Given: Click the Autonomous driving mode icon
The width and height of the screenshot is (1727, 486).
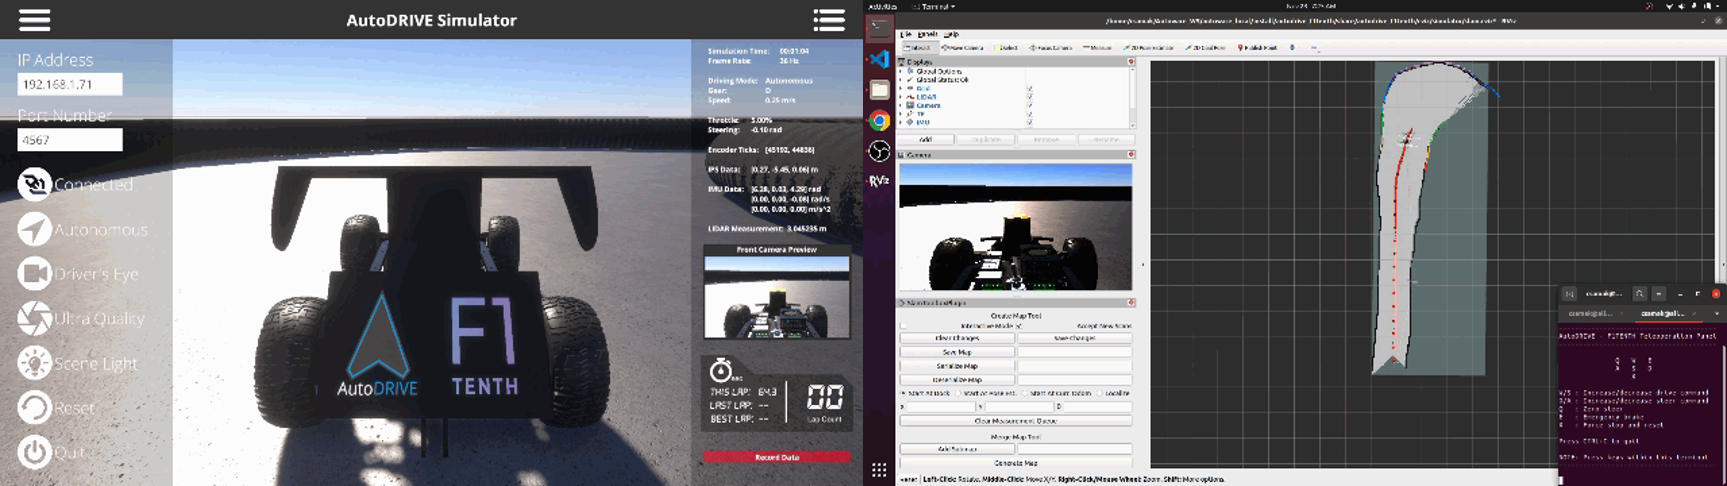Looking at the screenshot, I should 34,229.
